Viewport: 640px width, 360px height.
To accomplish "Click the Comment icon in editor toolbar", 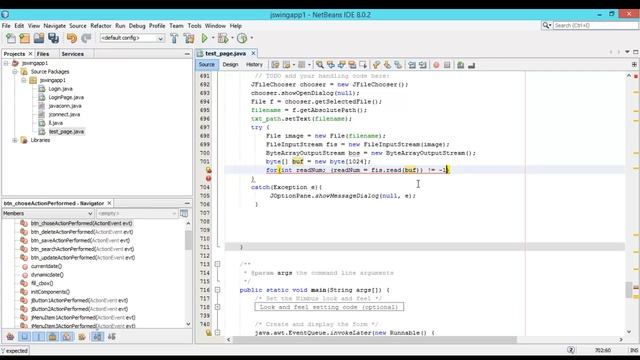I will click(460, 65).
